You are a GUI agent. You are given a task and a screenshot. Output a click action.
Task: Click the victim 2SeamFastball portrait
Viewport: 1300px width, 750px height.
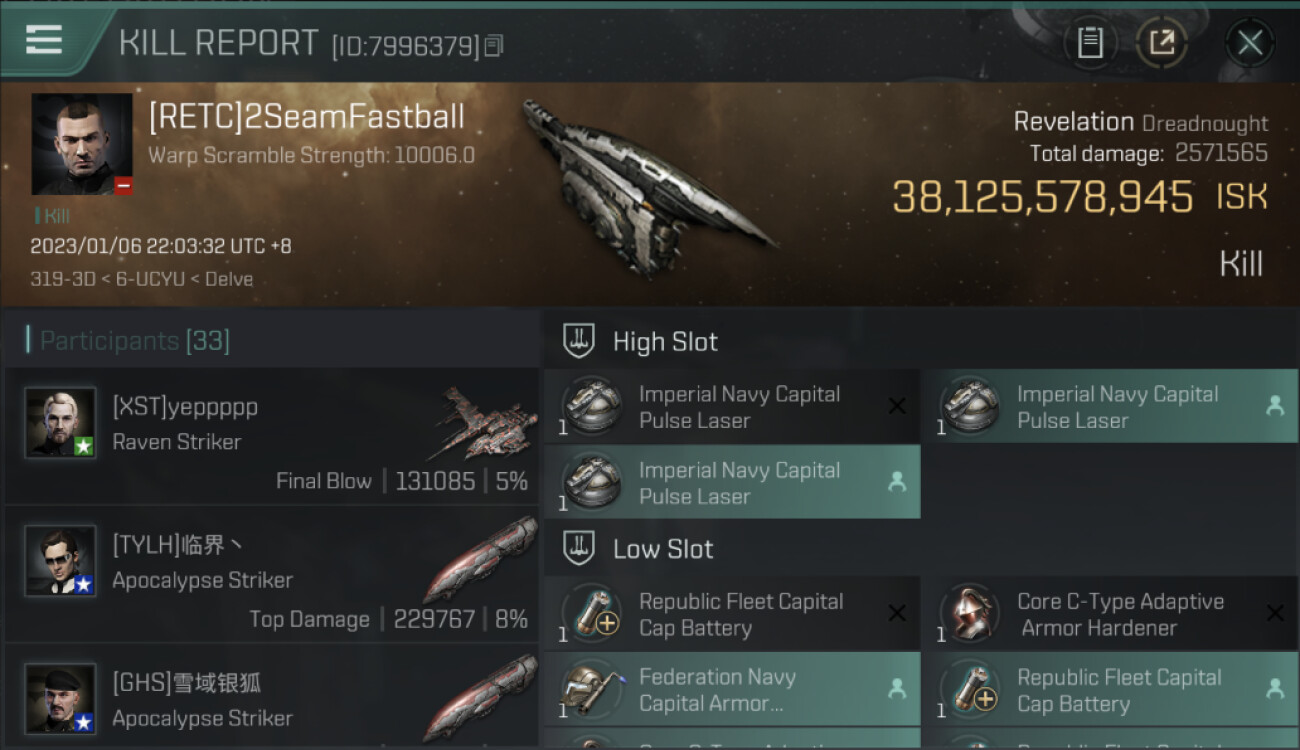[82, 144]
